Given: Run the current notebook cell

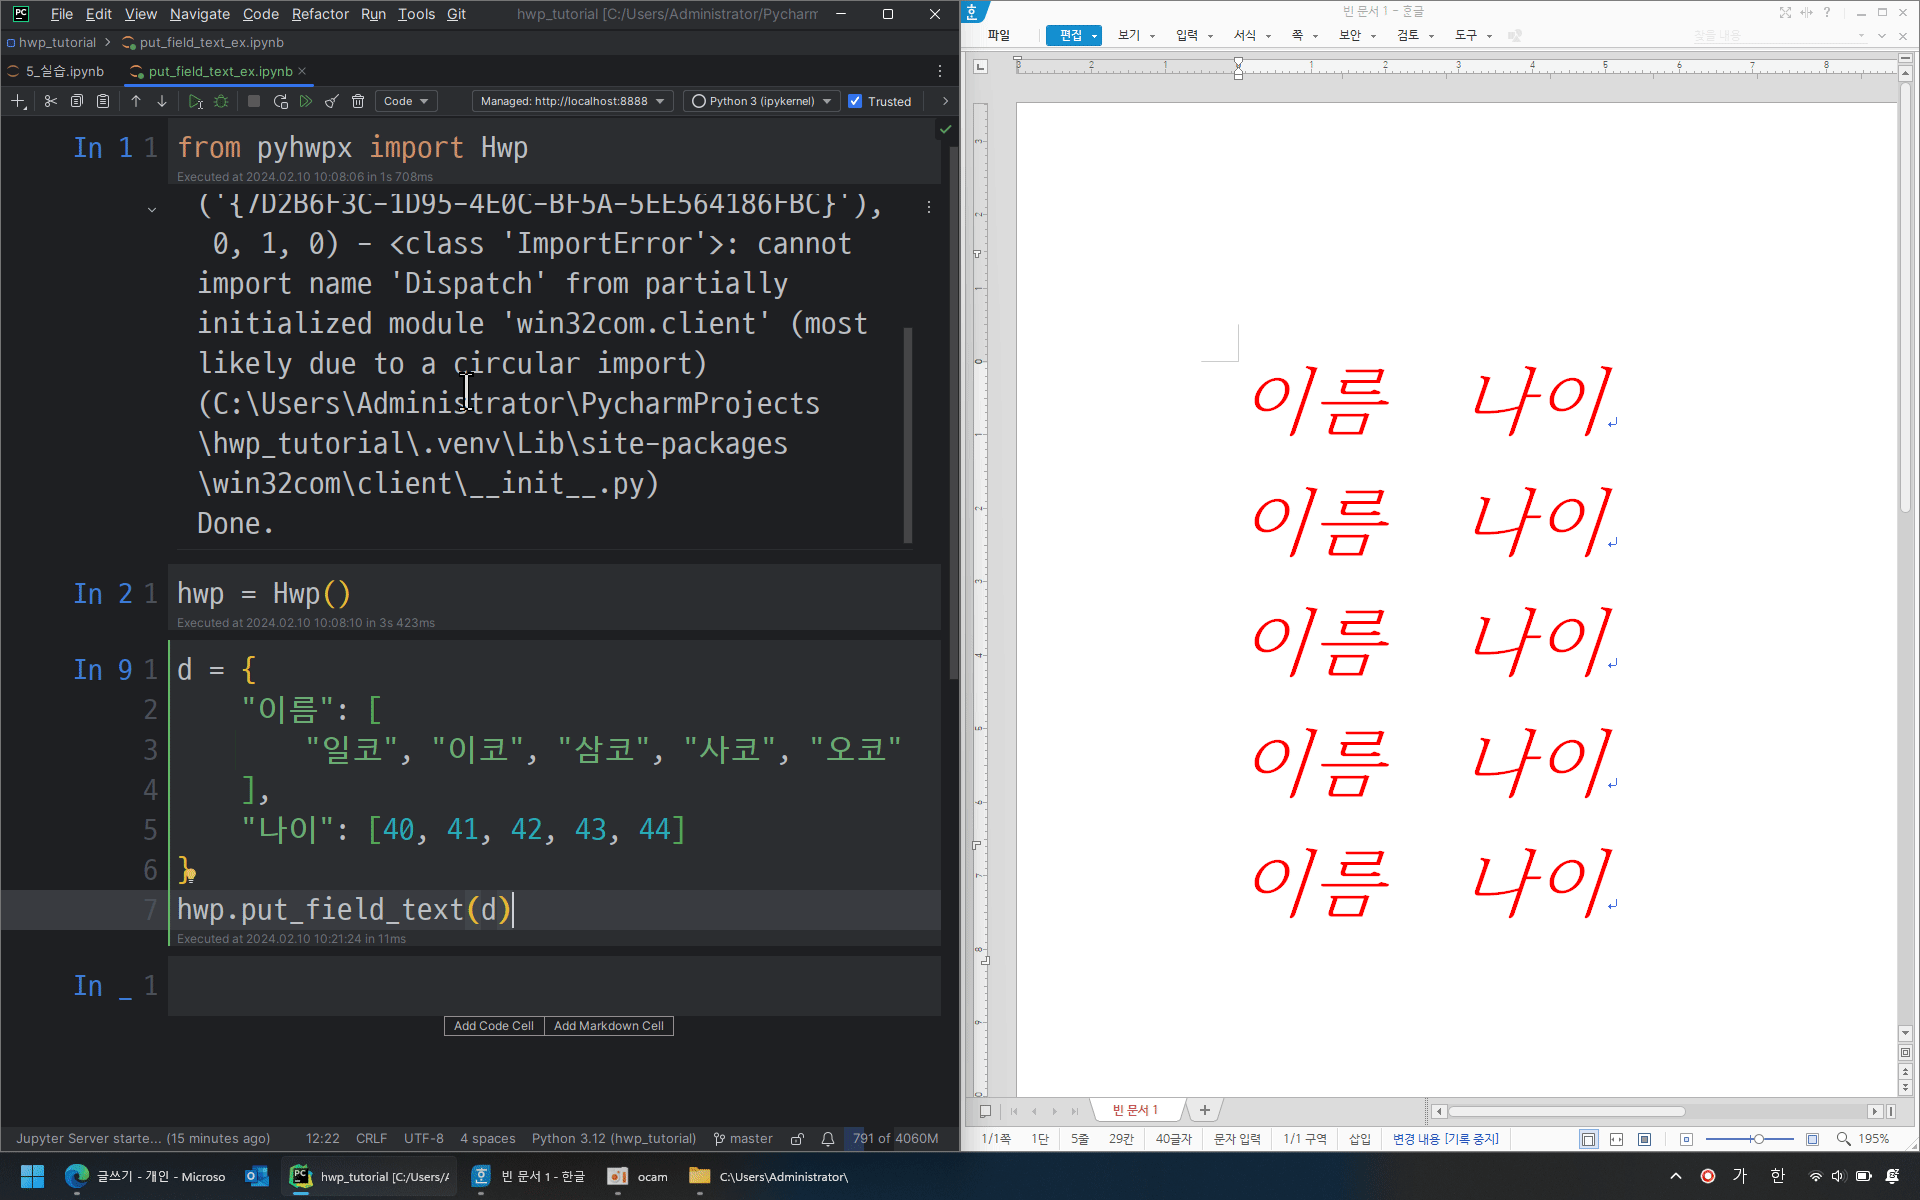Looking at the screenshot, I should coord(196,101).
